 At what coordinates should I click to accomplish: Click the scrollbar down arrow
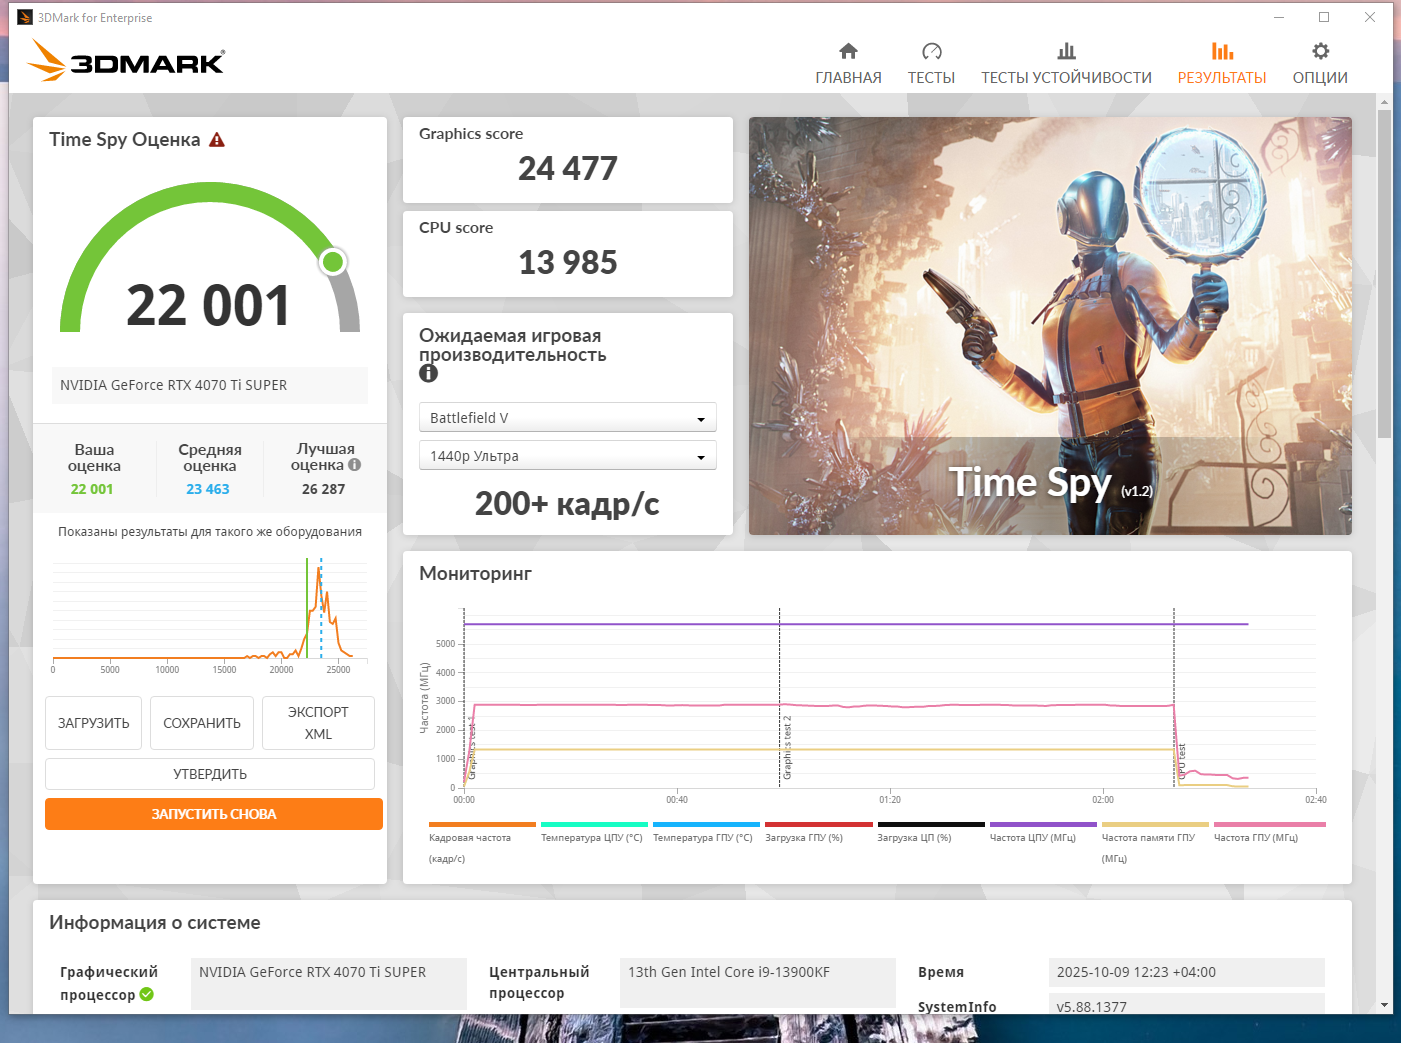(x=1384, y=1005)
